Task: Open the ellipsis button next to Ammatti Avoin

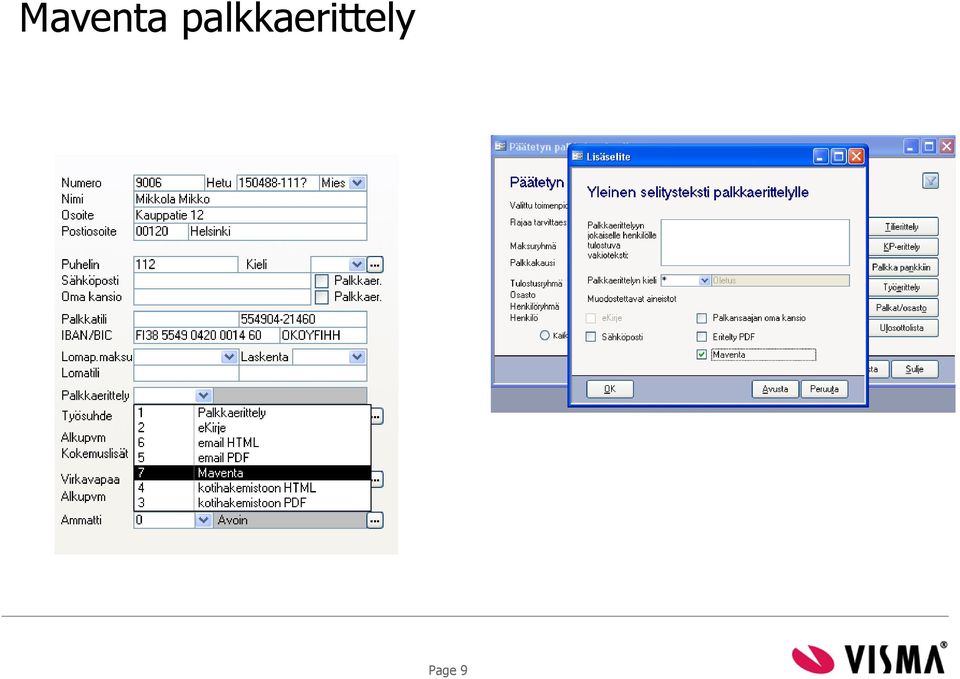Action: coord(375,520)
